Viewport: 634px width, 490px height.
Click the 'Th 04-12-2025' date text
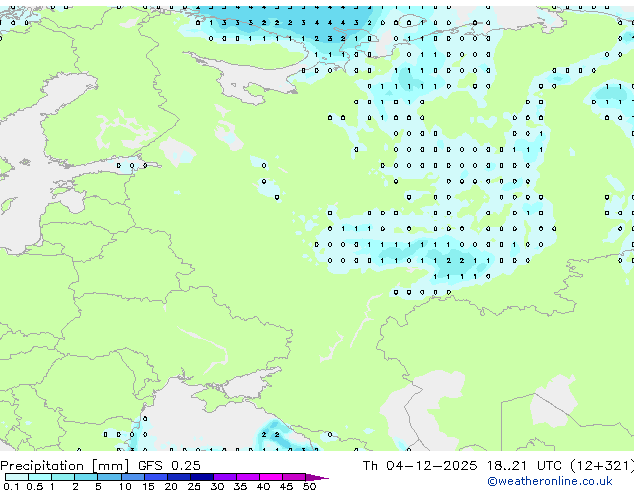point(420,465)
